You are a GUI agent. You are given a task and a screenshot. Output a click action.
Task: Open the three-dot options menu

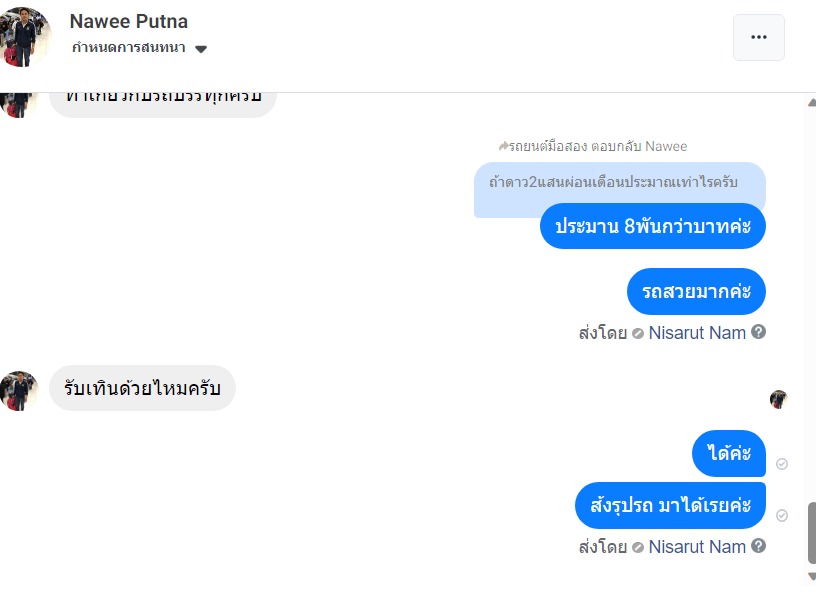click(758, 37)
